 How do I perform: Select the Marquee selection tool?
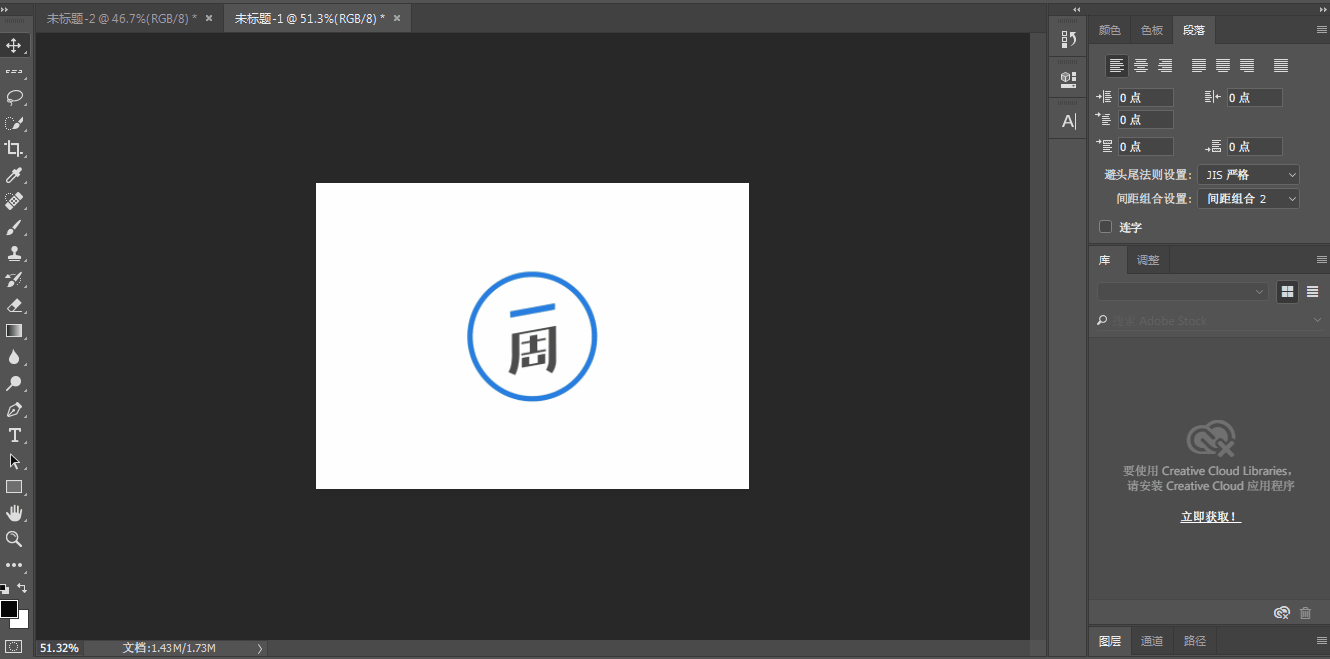point(14,72)
